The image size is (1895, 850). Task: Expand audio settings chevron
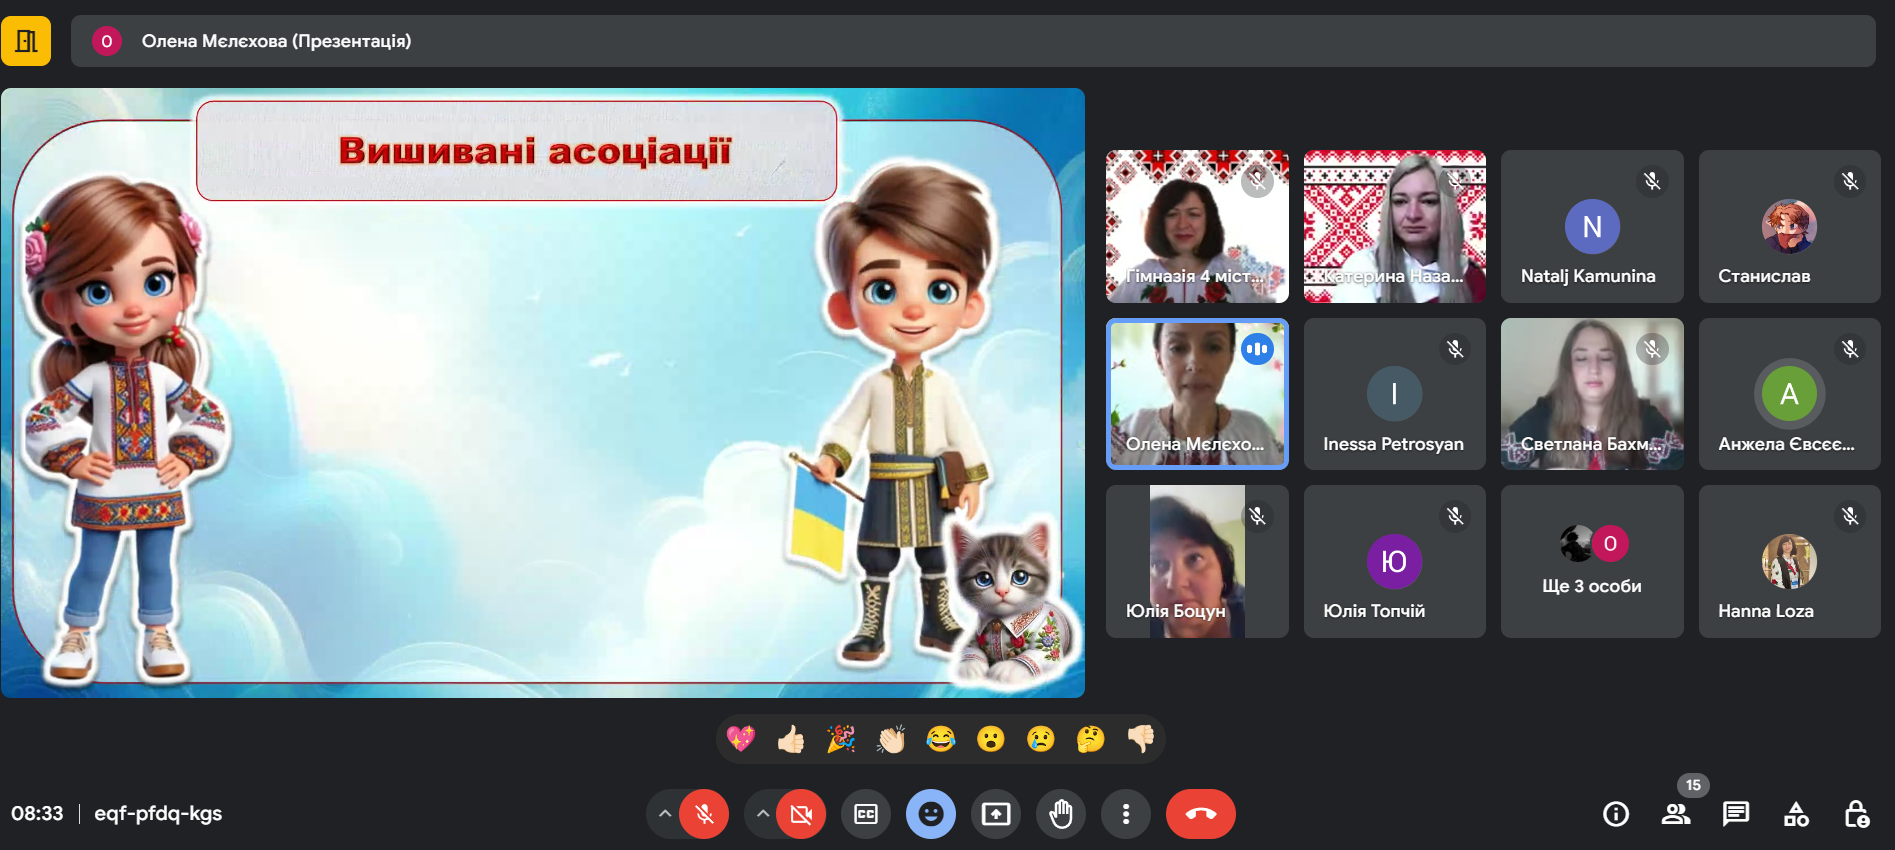(664, 814)
